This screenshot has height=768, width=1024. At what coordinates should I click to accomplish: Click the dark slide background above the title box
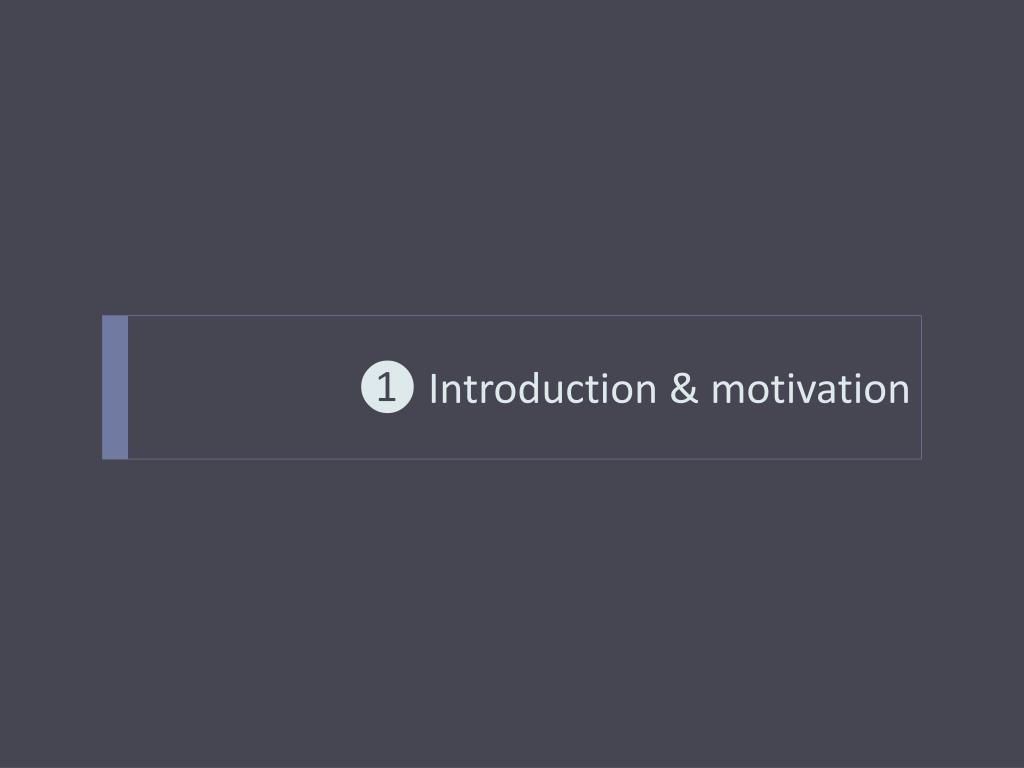tap(512, 157)
